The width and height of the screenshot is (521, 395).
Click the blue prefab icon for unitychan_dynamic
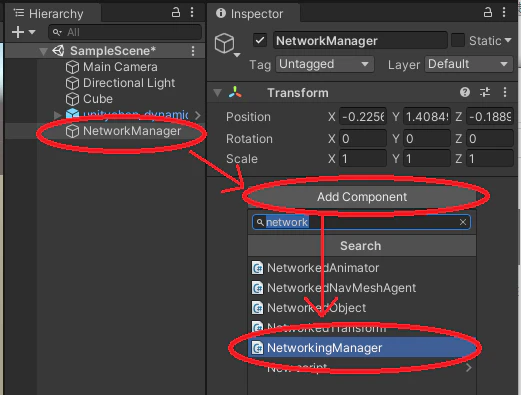tap(72, 114)
